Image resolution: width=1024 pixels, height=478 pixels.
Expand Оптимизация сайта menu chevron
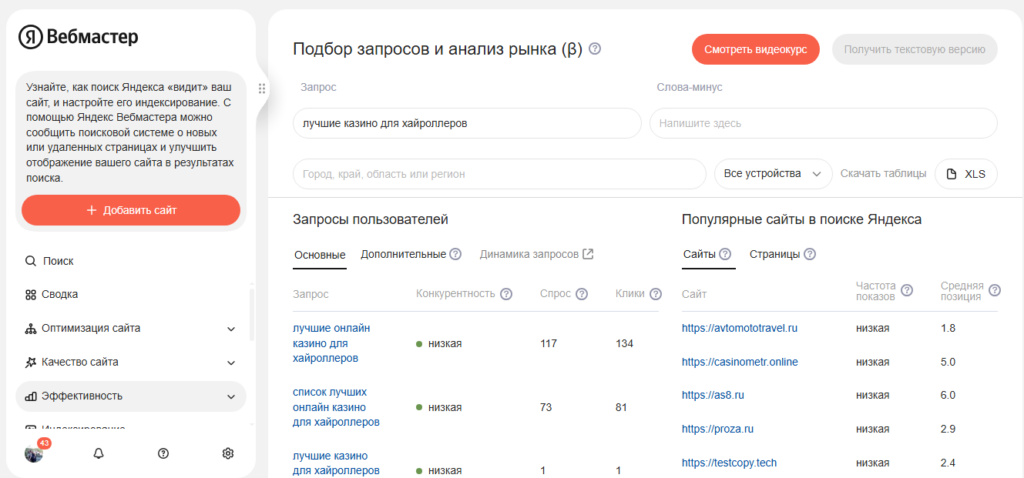231,328
